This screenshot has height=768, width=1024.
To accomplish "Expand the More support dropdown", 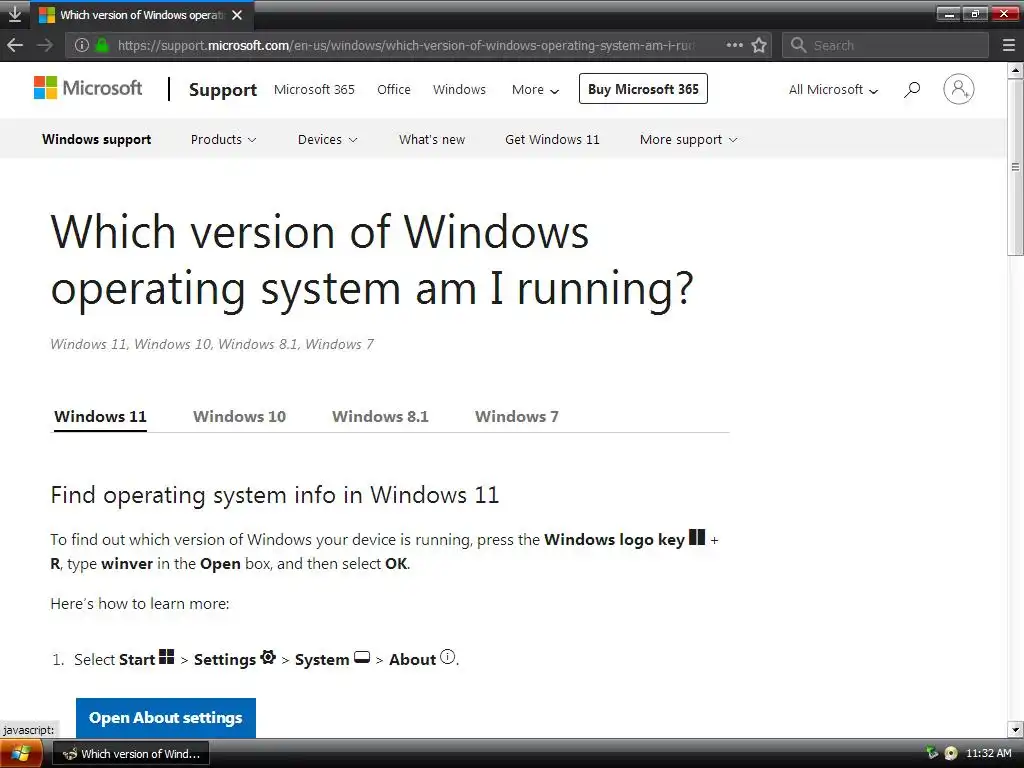I will click(688, 139).
